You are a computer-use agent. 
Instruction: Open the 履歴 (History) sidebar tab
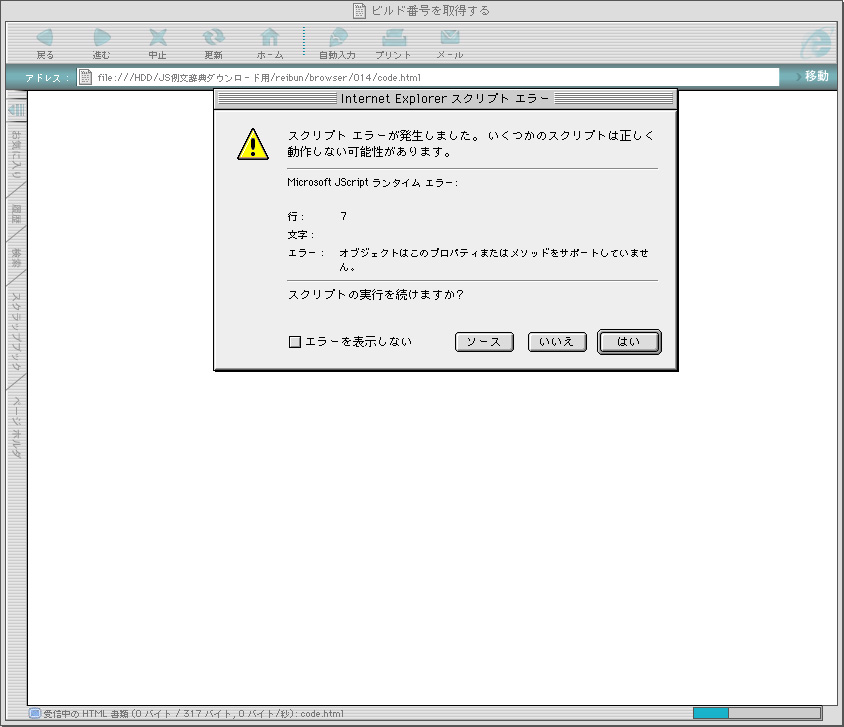coord(16,214)
